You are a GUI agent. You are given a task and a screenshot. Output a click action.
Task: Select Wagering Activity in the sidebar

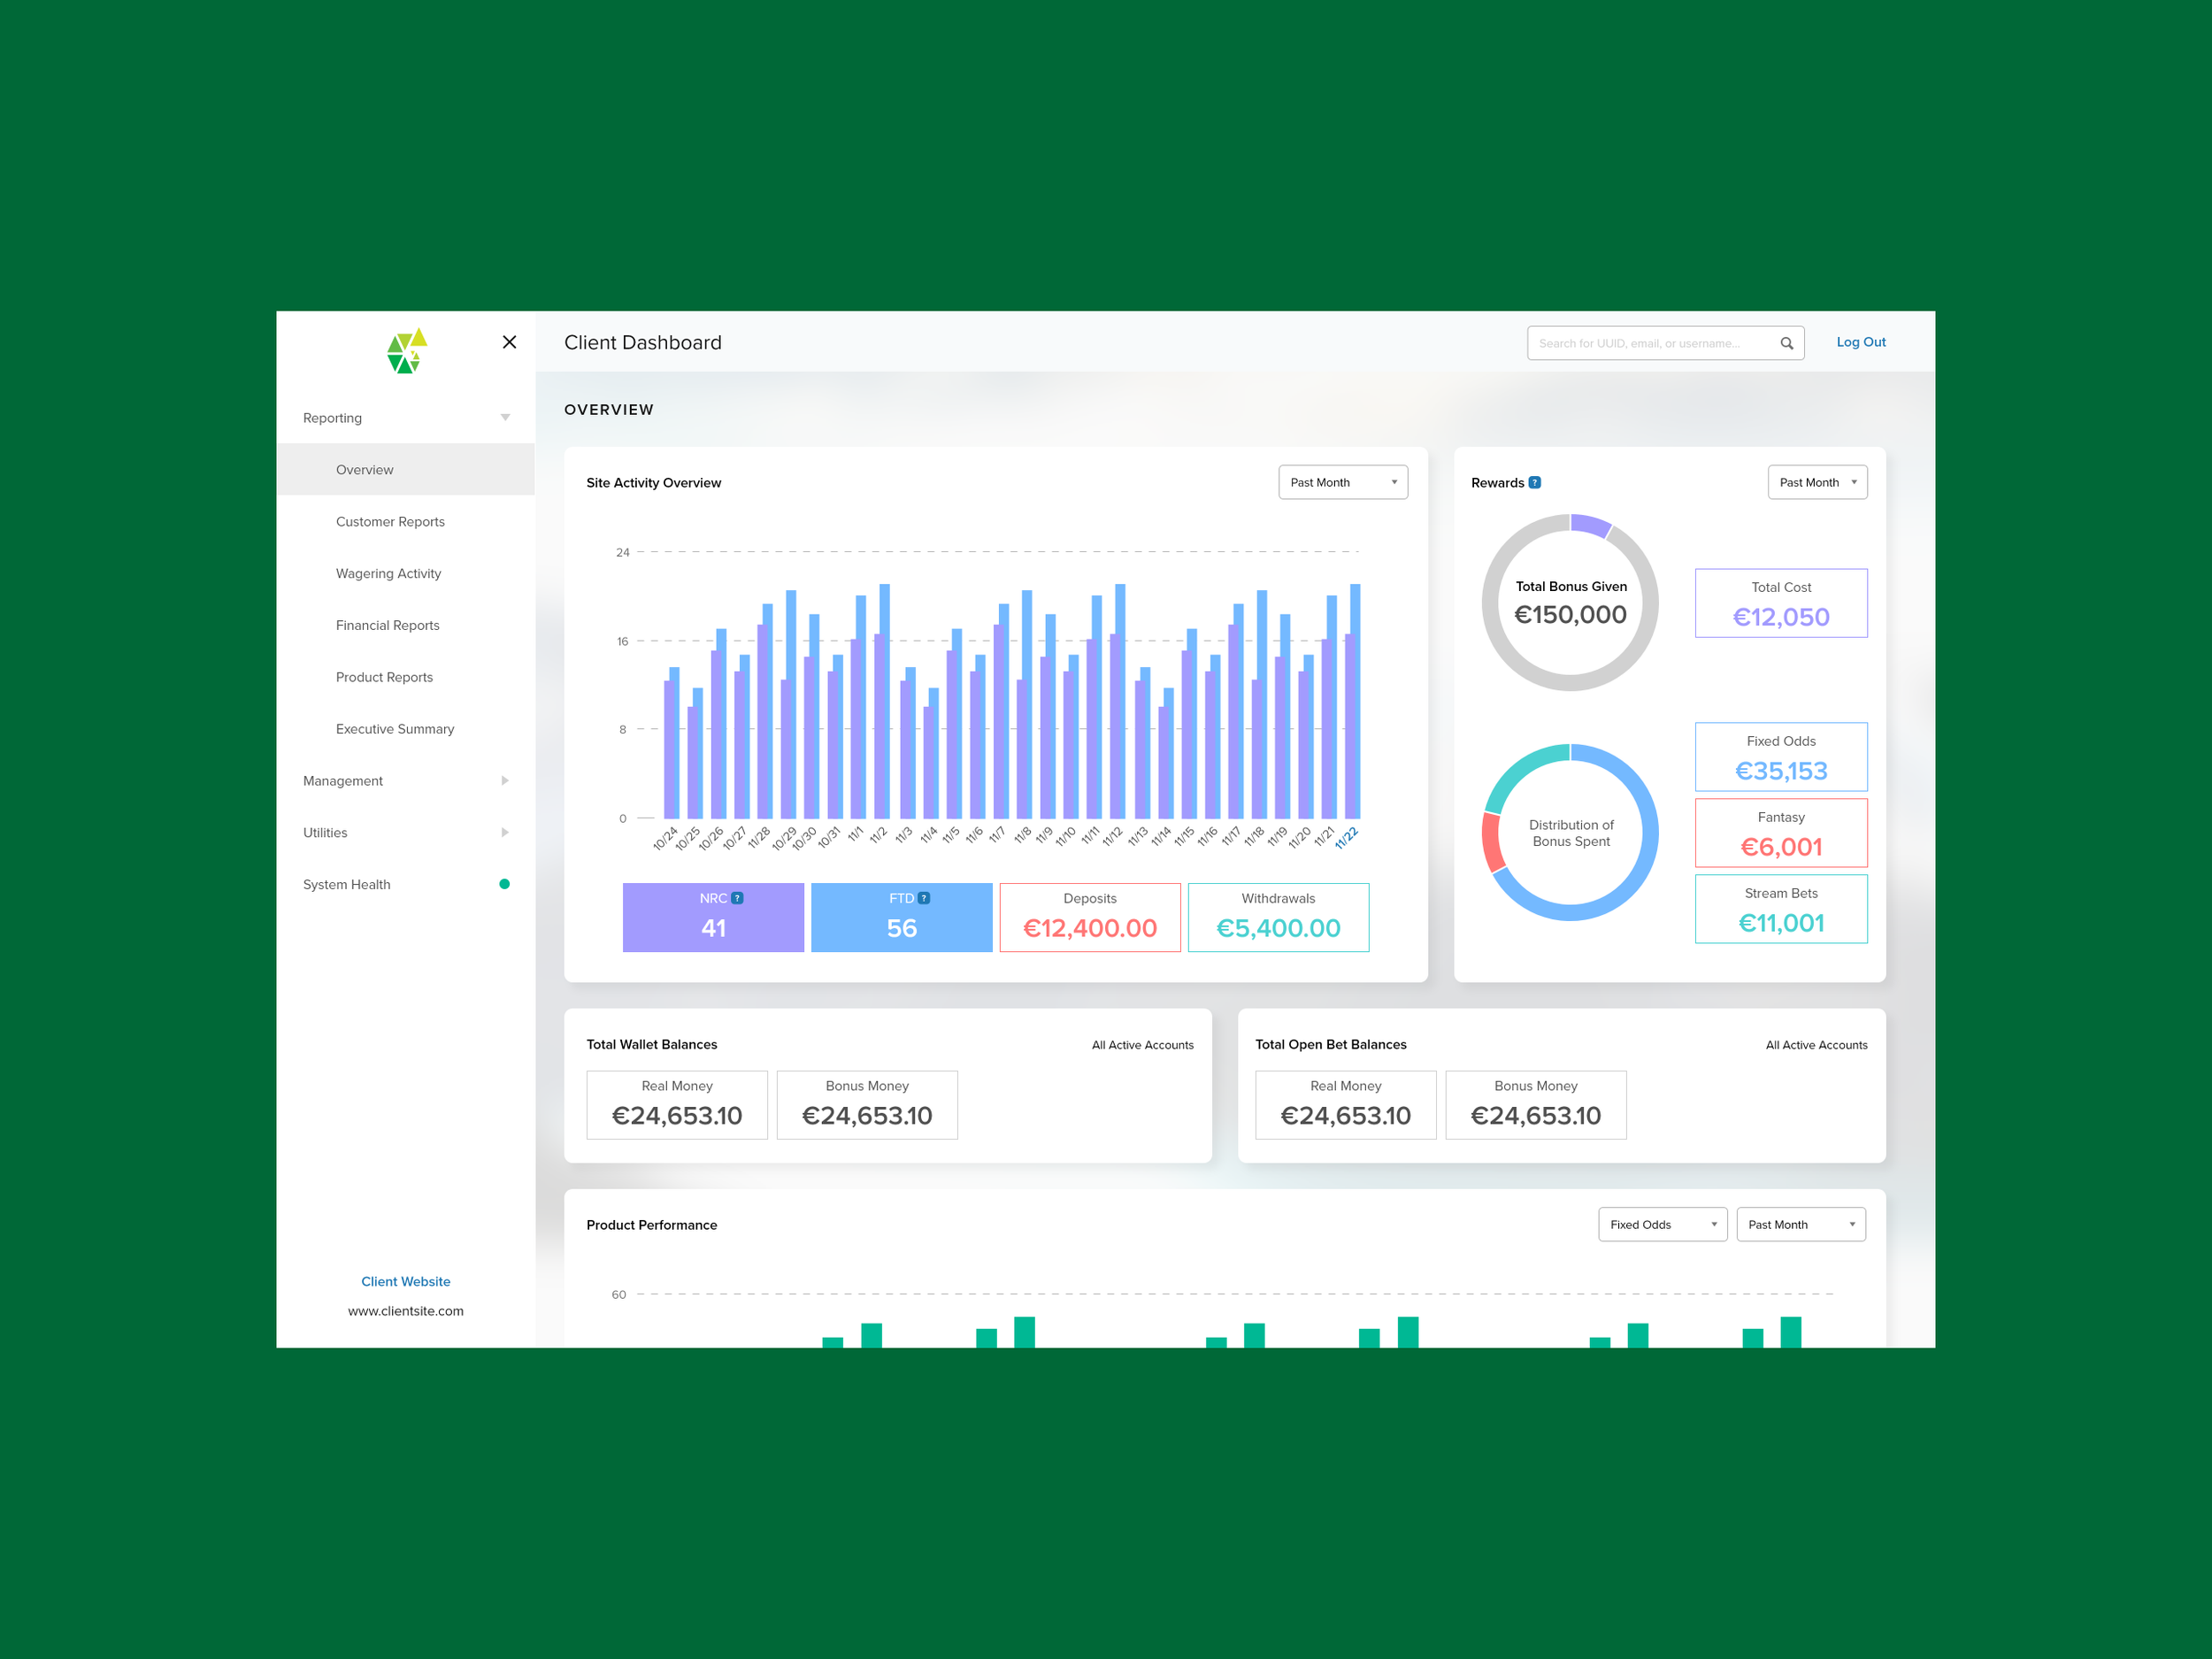[388, 573]
